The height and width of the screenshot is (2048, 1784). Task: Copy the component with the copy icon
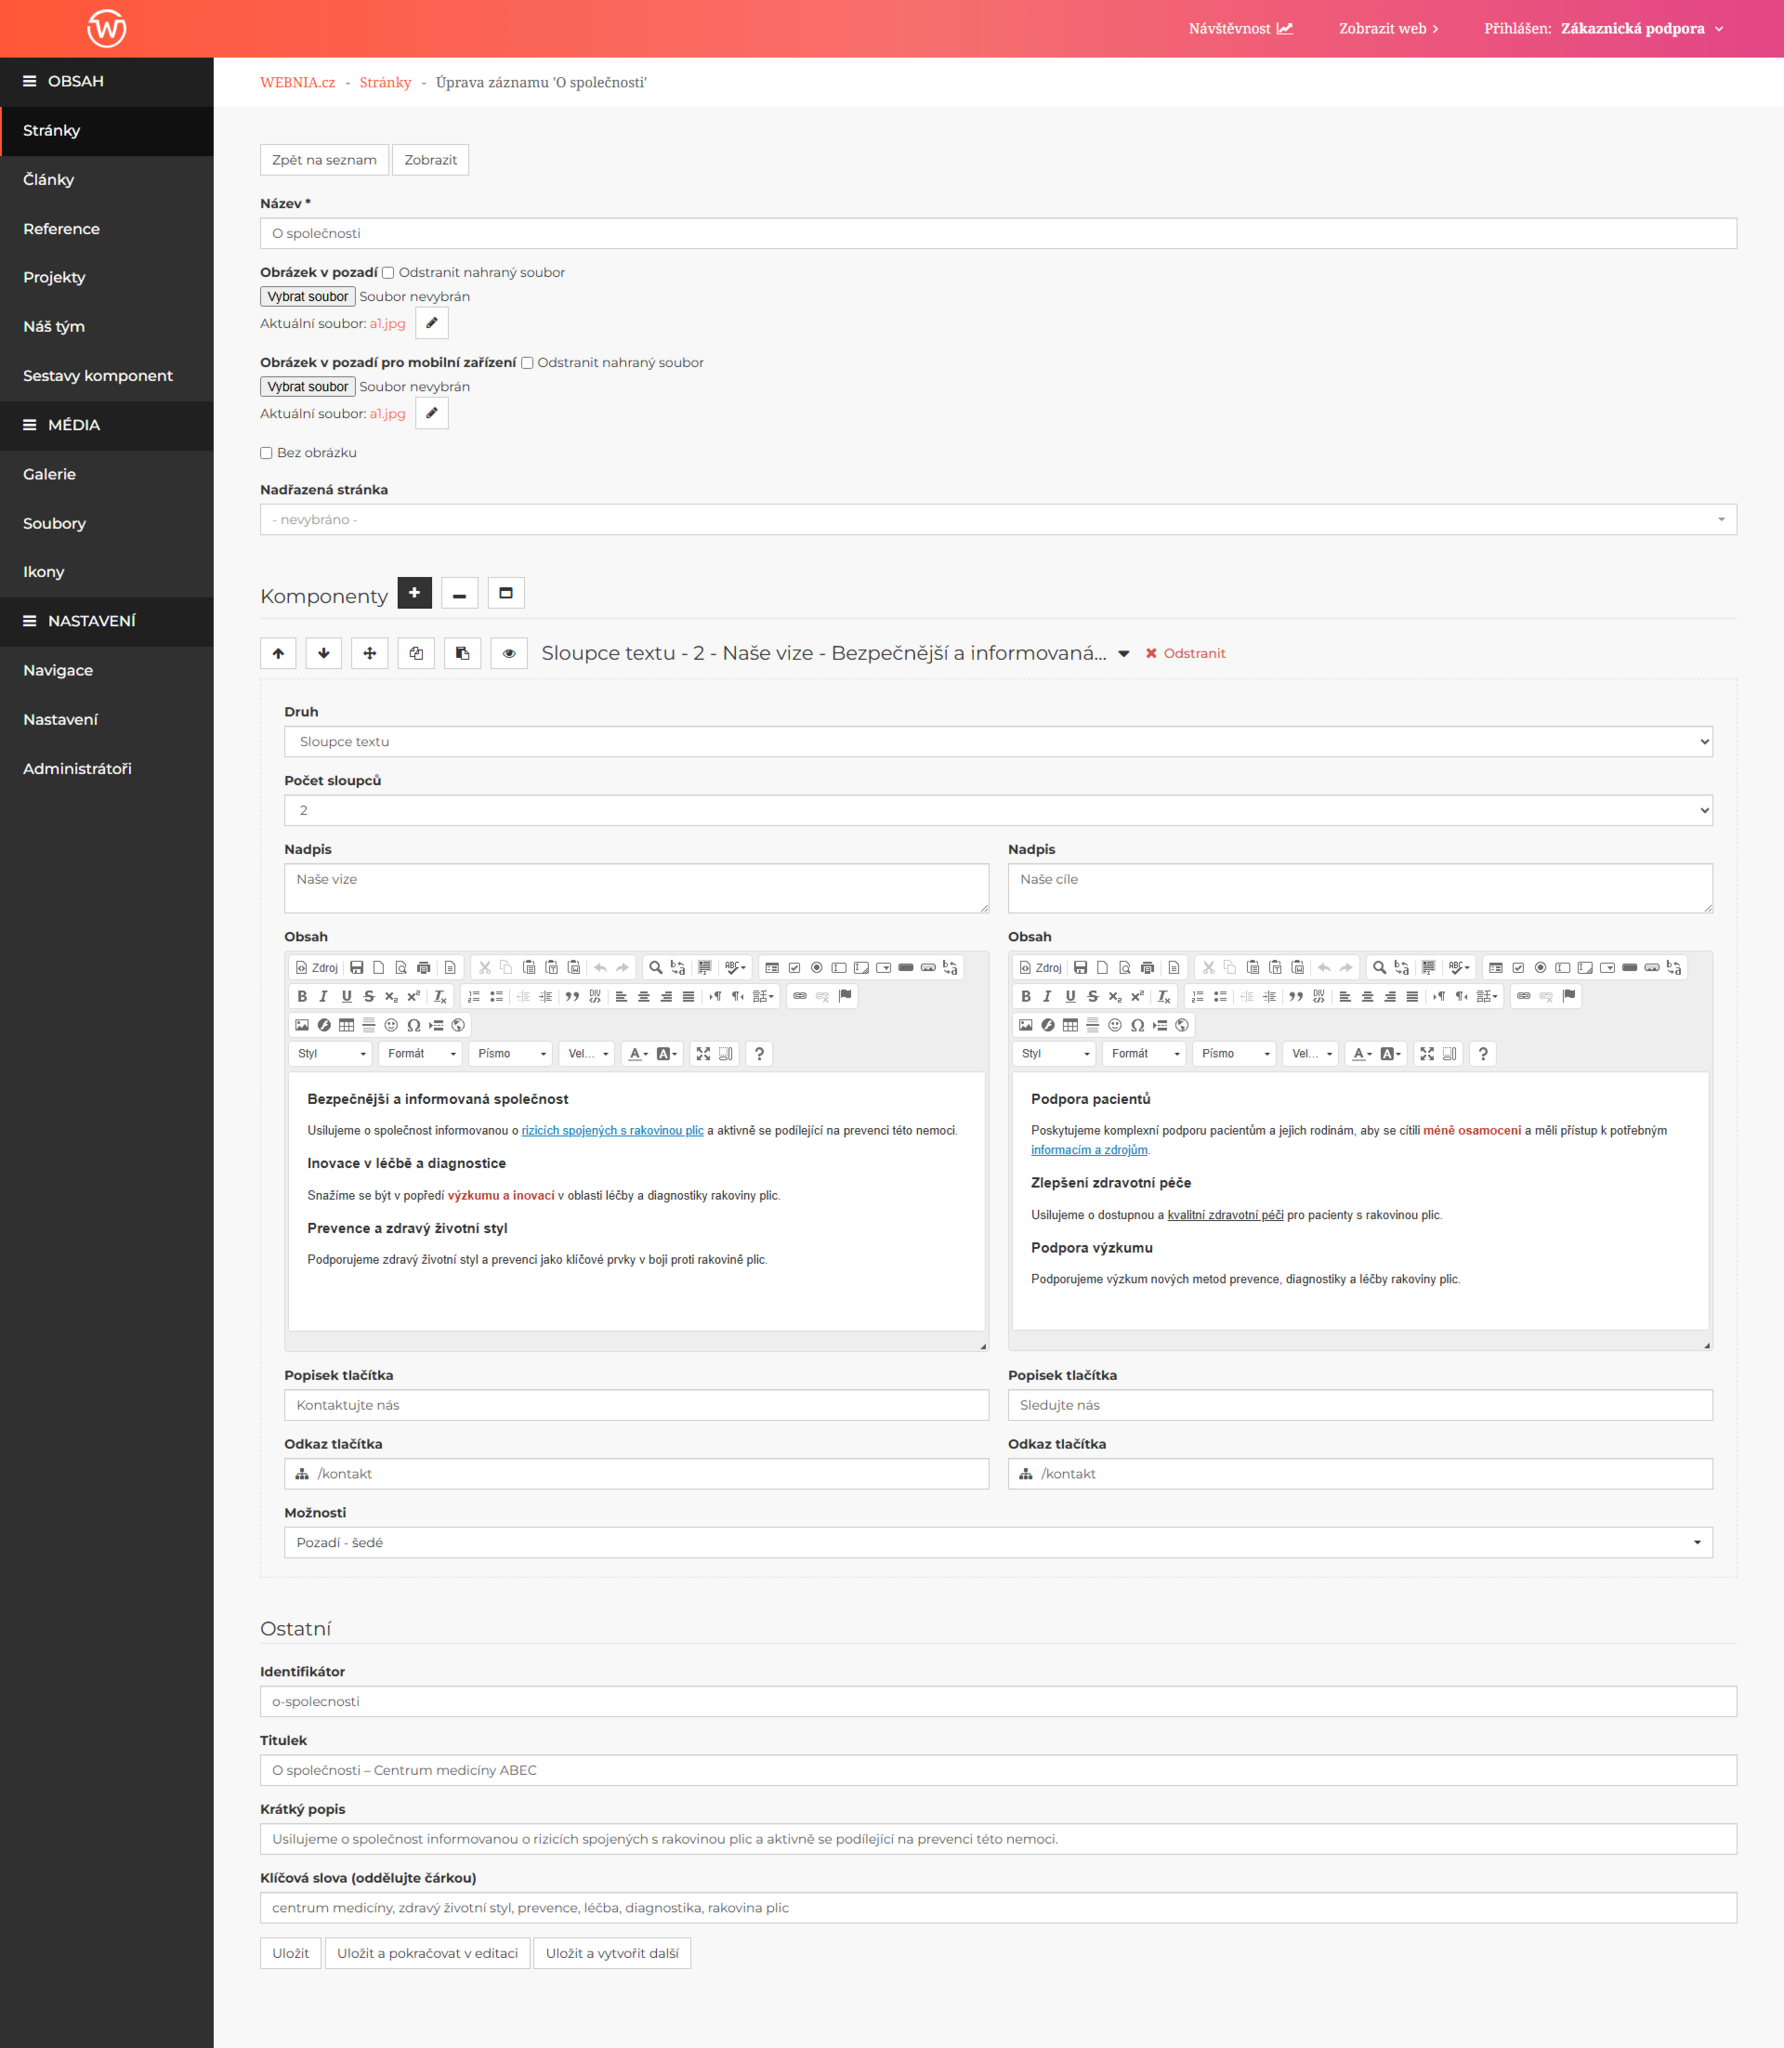pos(416,653)
